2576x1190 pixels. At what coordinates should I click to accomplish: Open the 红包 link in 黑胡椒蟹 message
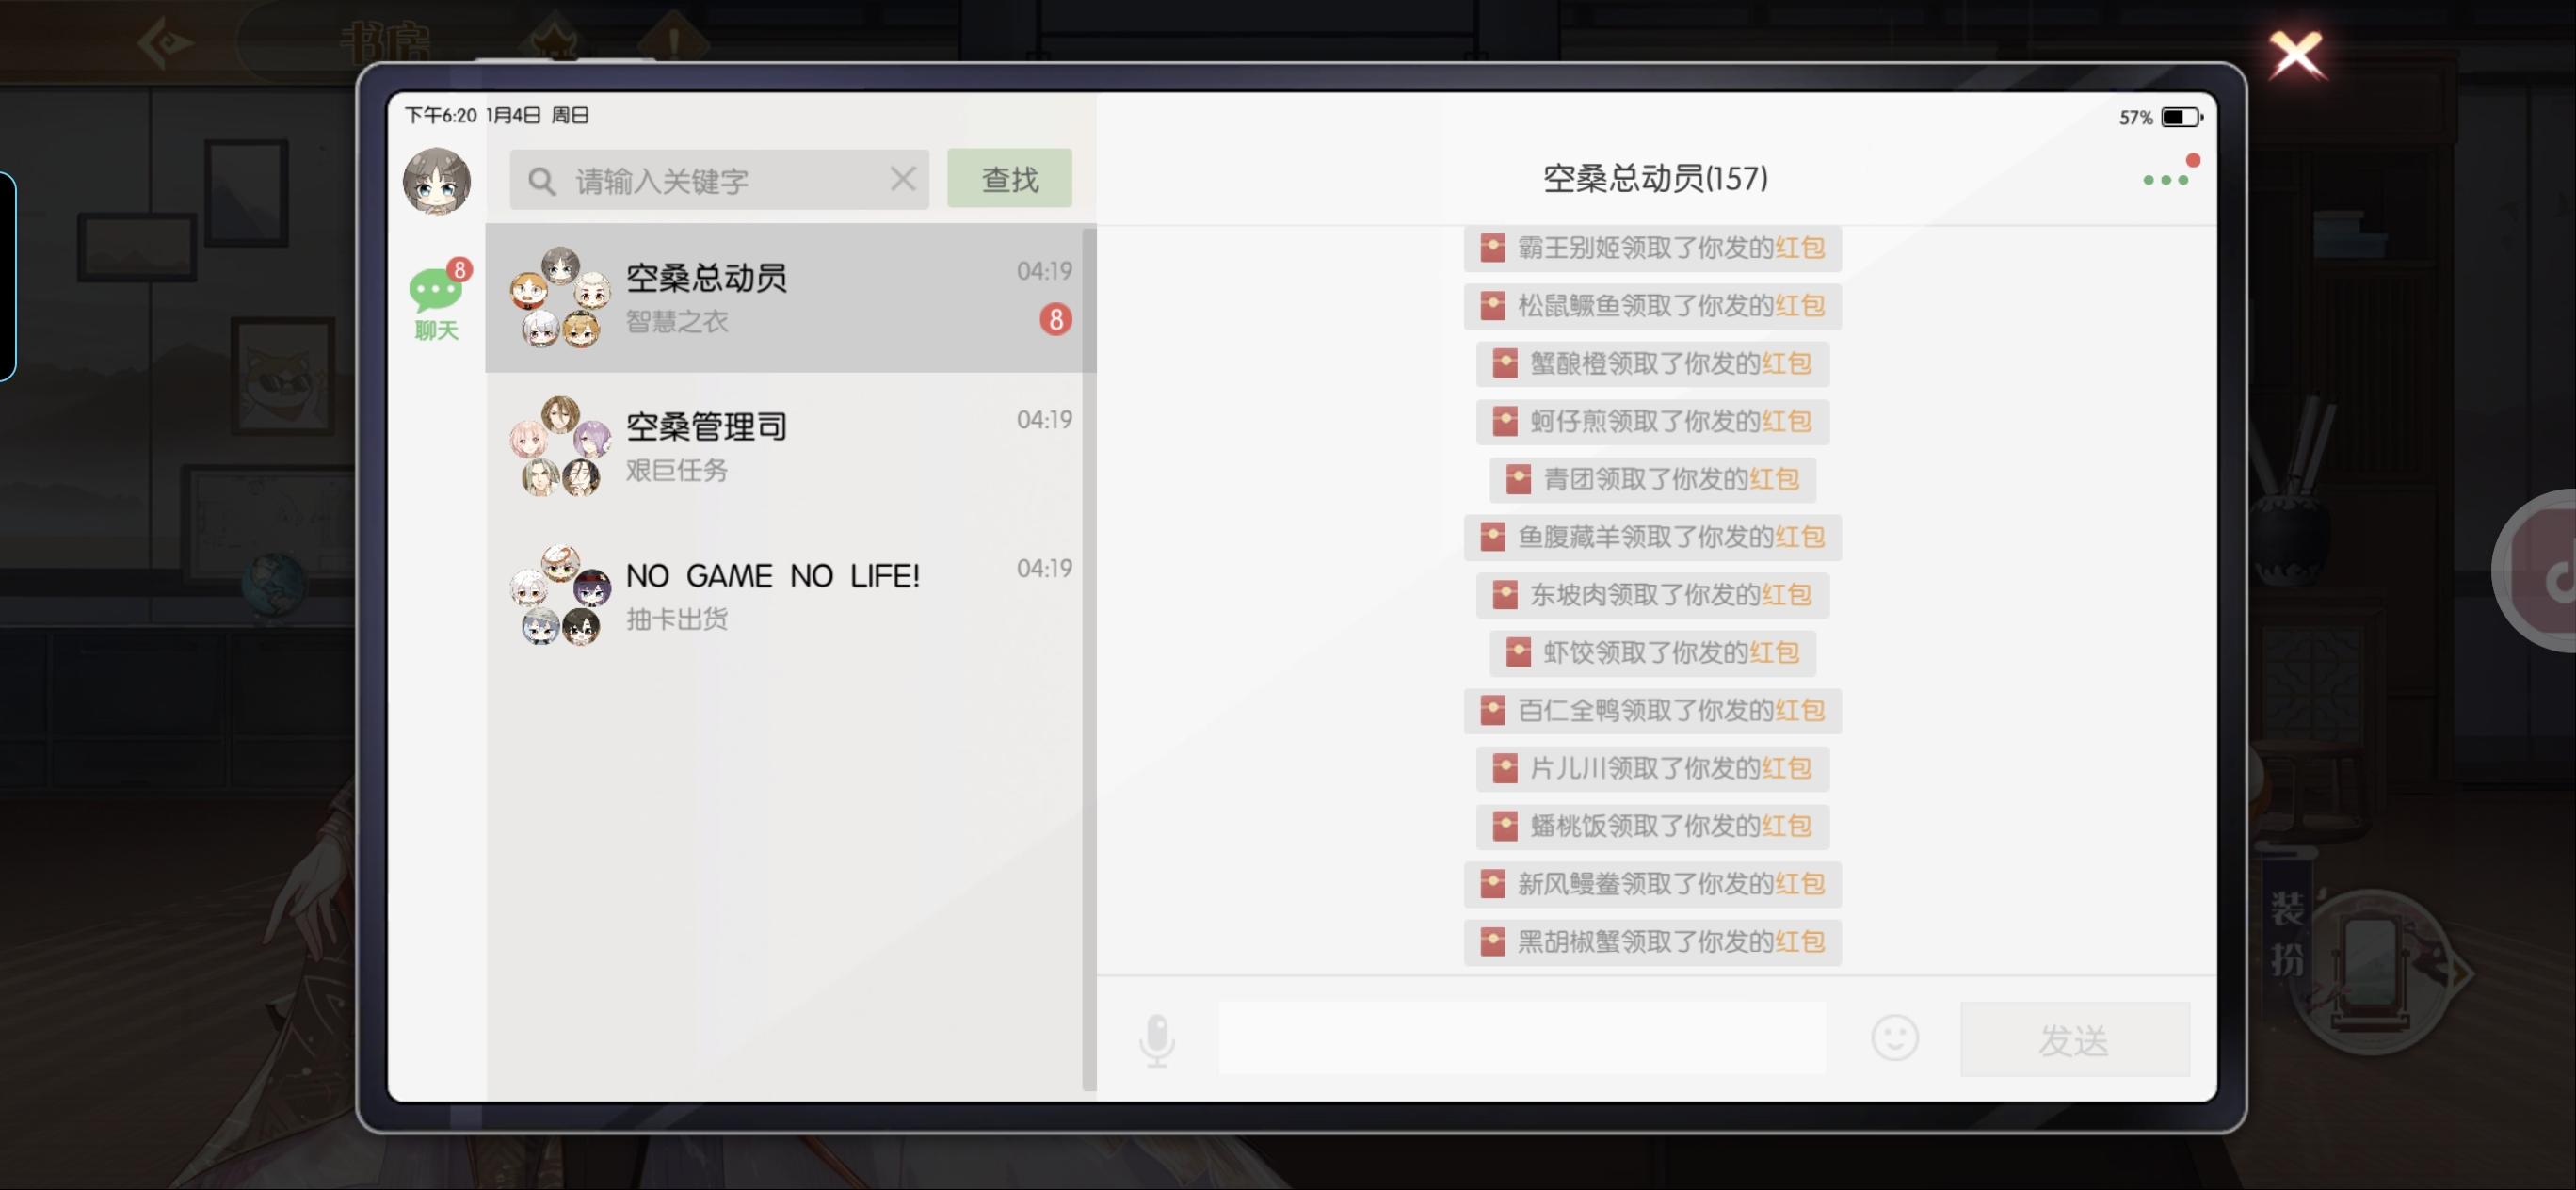coord(1799,941)
